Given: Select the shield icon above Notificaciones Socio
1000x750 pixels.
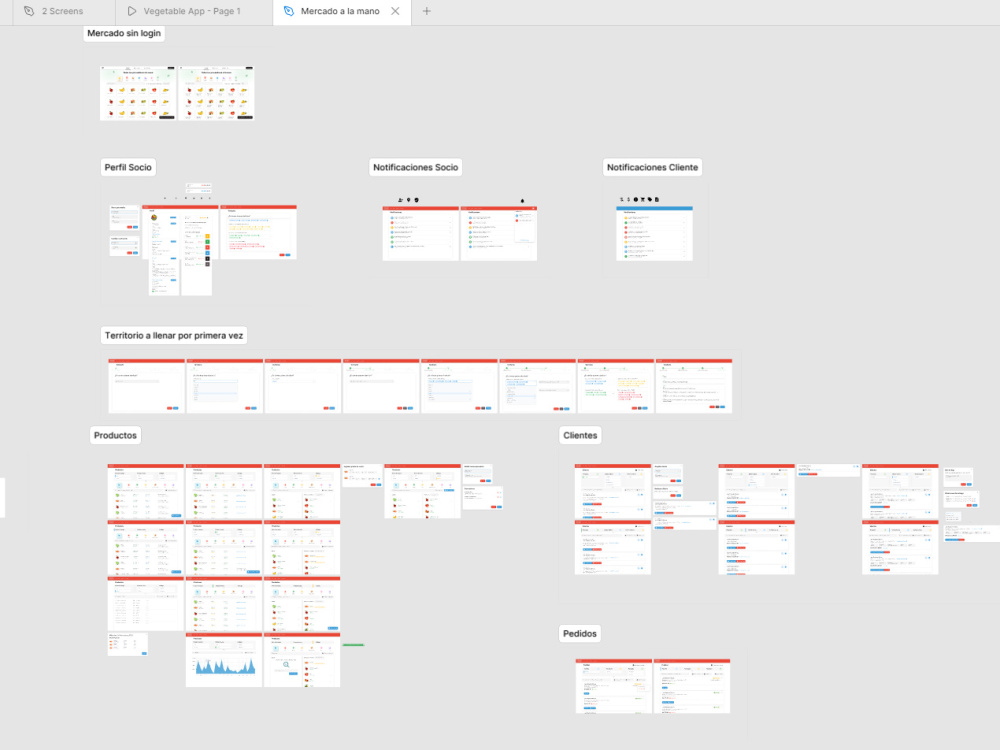Looking at the screenshot, I should pyautogui.click(x=416, y=200).
